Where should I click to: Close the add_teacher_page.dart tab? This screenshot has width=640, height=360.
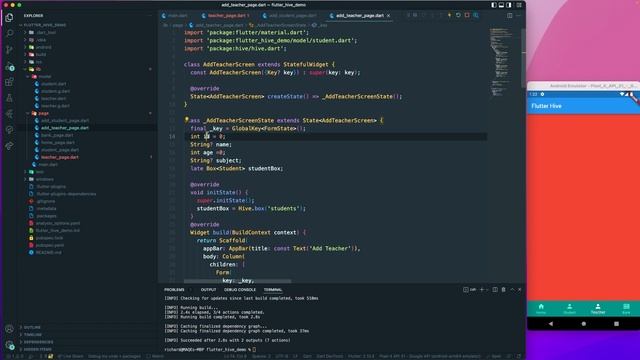pyautogui.click(x=389, y=16)
